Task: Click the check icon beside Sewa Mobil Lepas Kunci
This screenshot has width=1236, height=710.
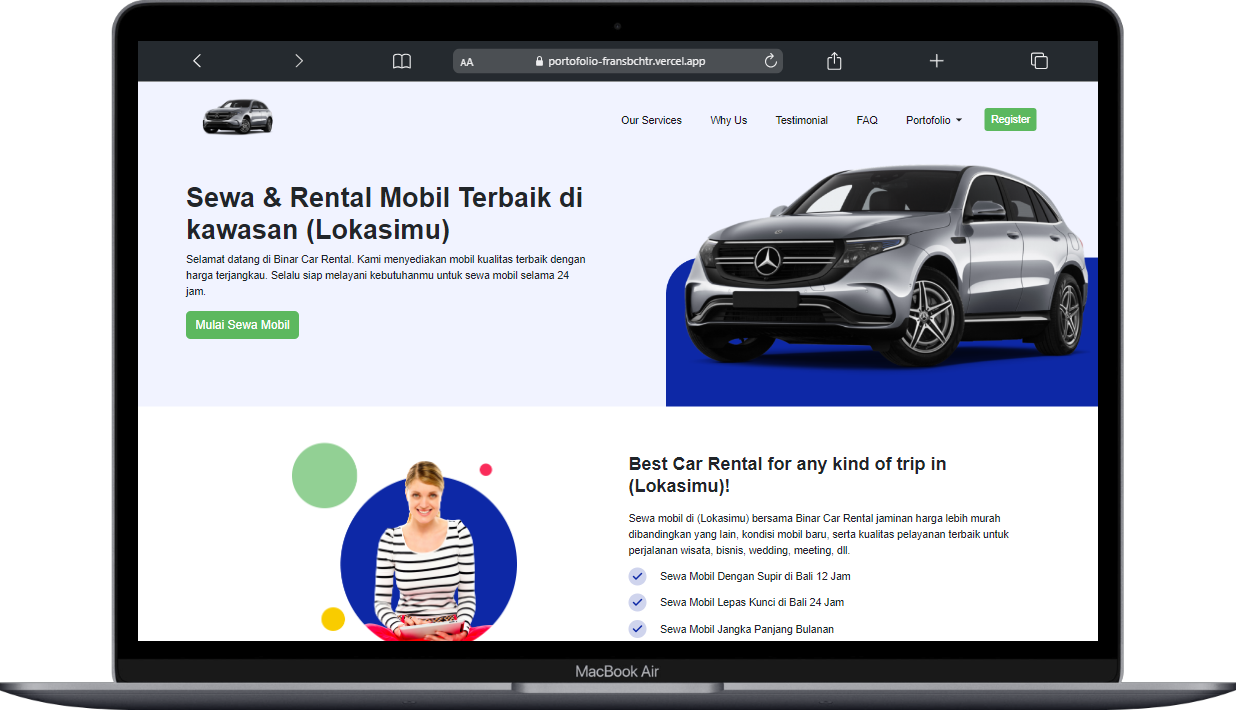Action: [x=637, y=602]
